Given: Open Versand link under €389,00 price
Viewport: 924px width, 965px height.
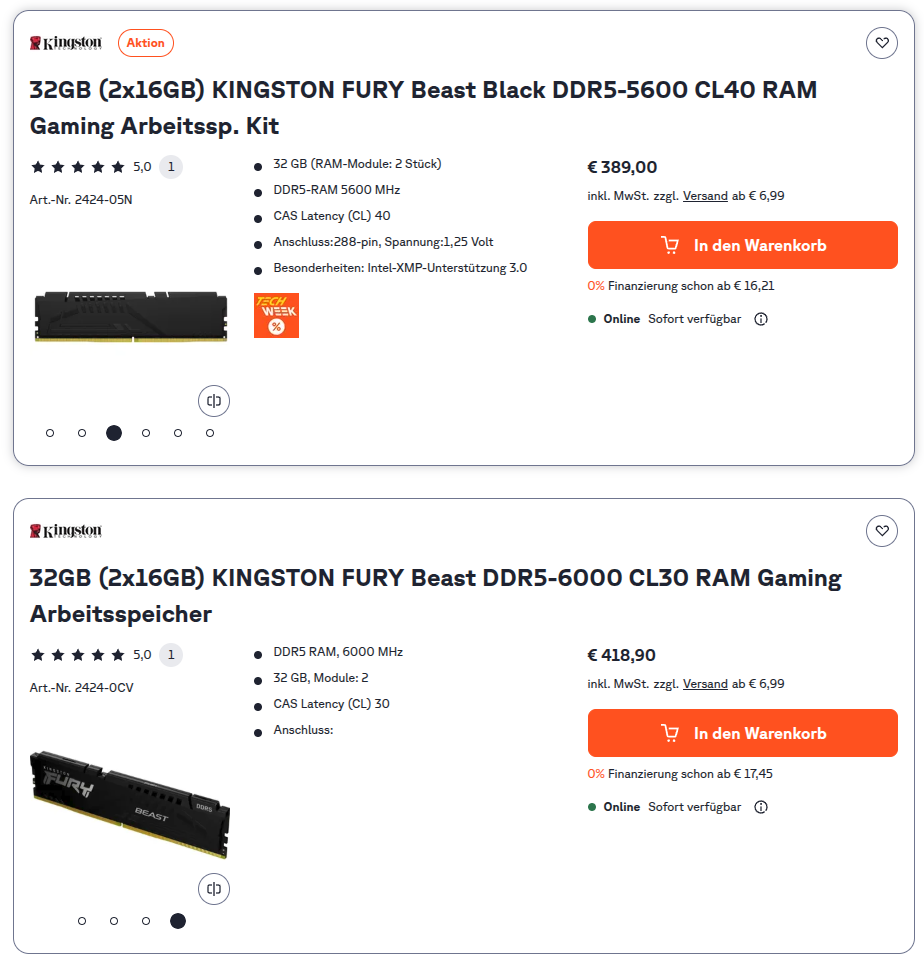Looking at the screenshot, I should (x=705, y=196).
